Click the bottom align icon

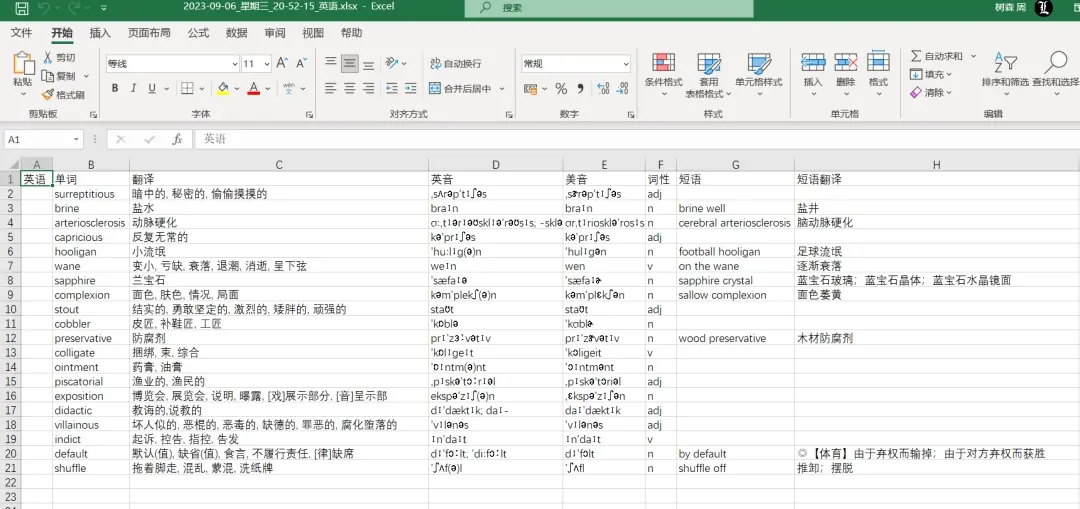[368, 63]
